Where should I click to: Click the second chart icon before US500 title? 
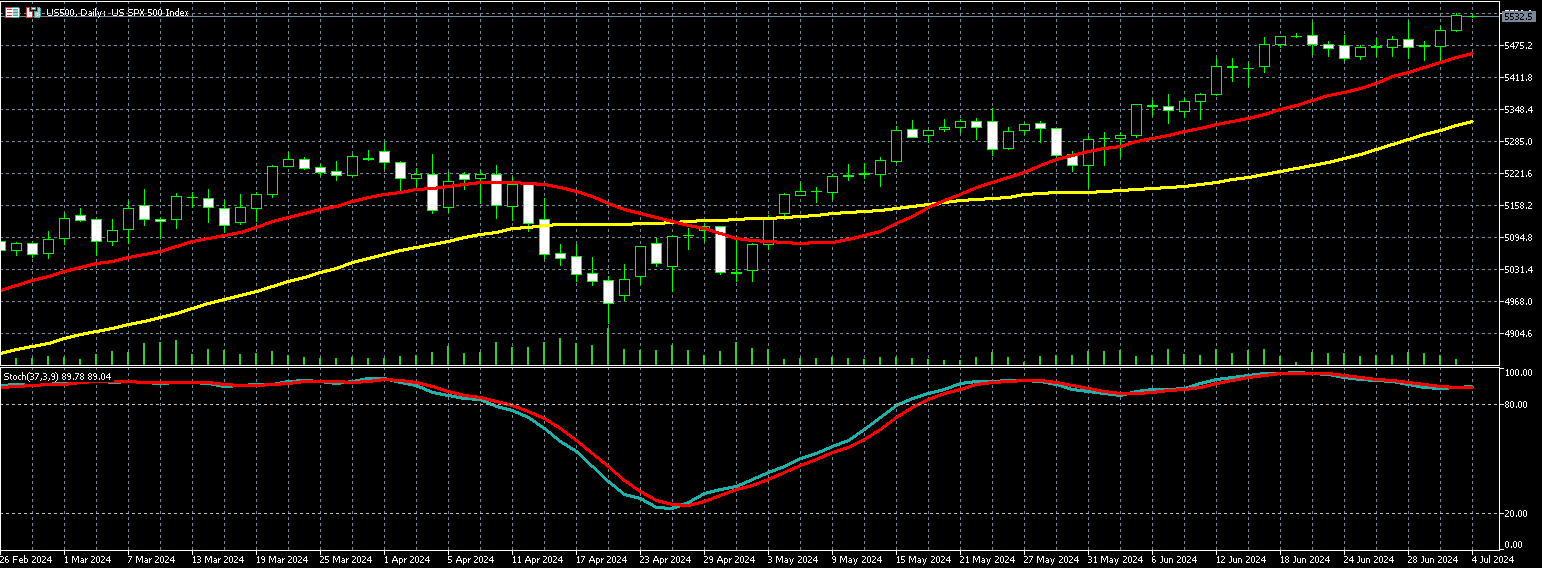click(x=32, y=12)
